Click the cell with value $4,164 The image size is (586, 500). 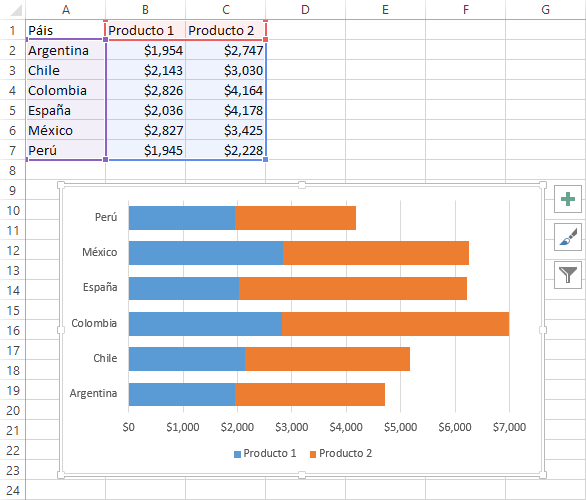coord(226,90)
